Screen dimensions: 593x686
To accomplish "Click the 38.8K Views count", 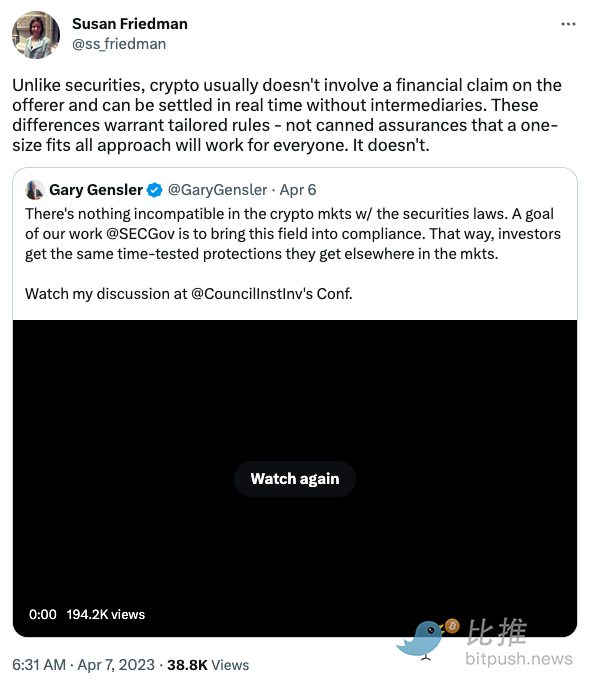I will (x=208, y=665).
